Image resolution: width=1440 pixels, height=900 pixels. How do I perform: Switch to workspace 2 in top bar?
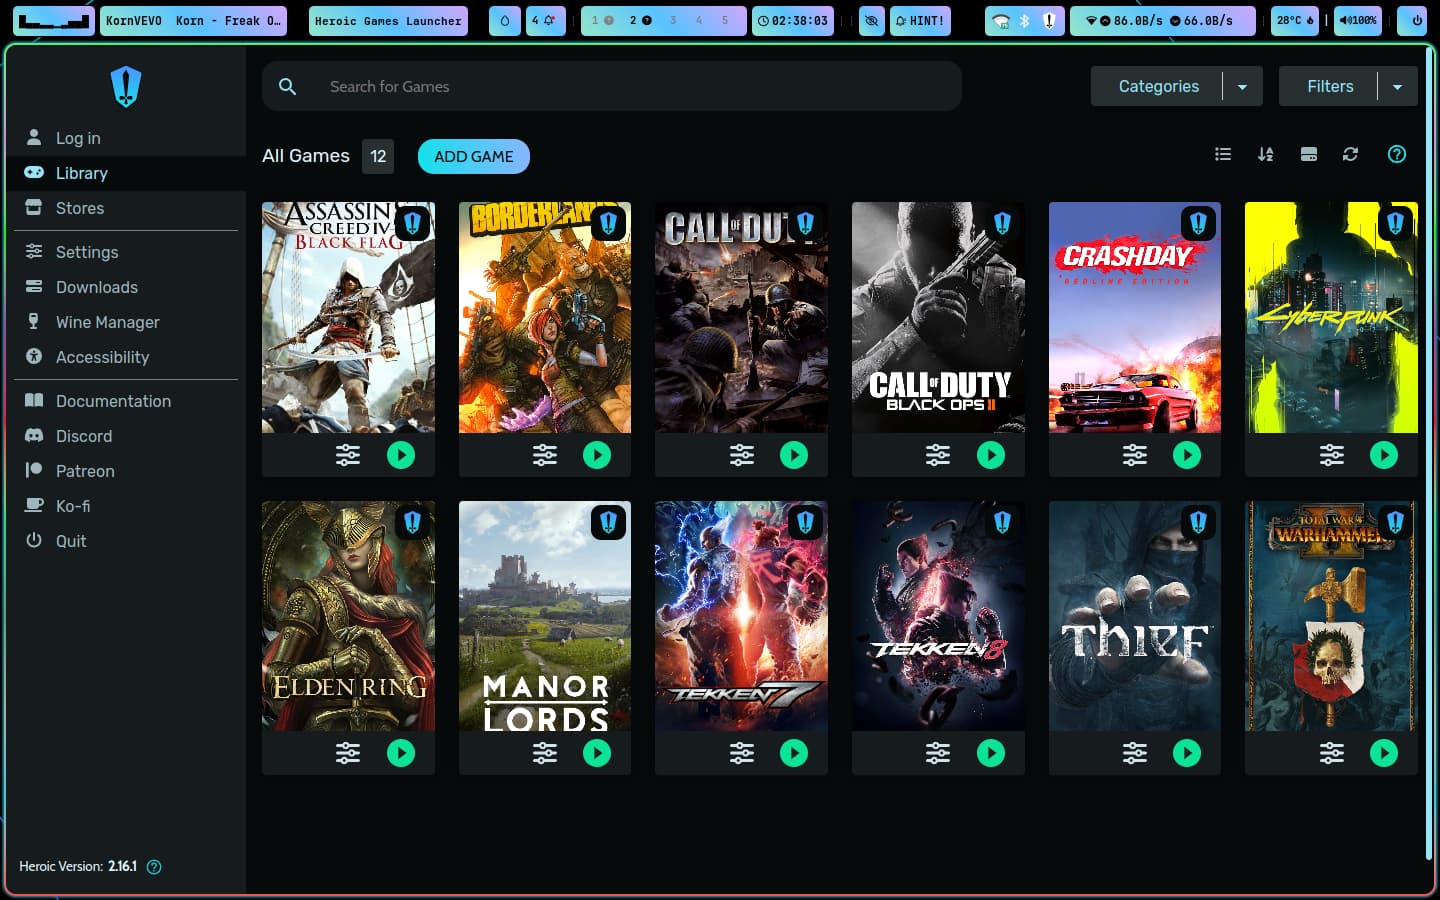click(x=640, y=20)
